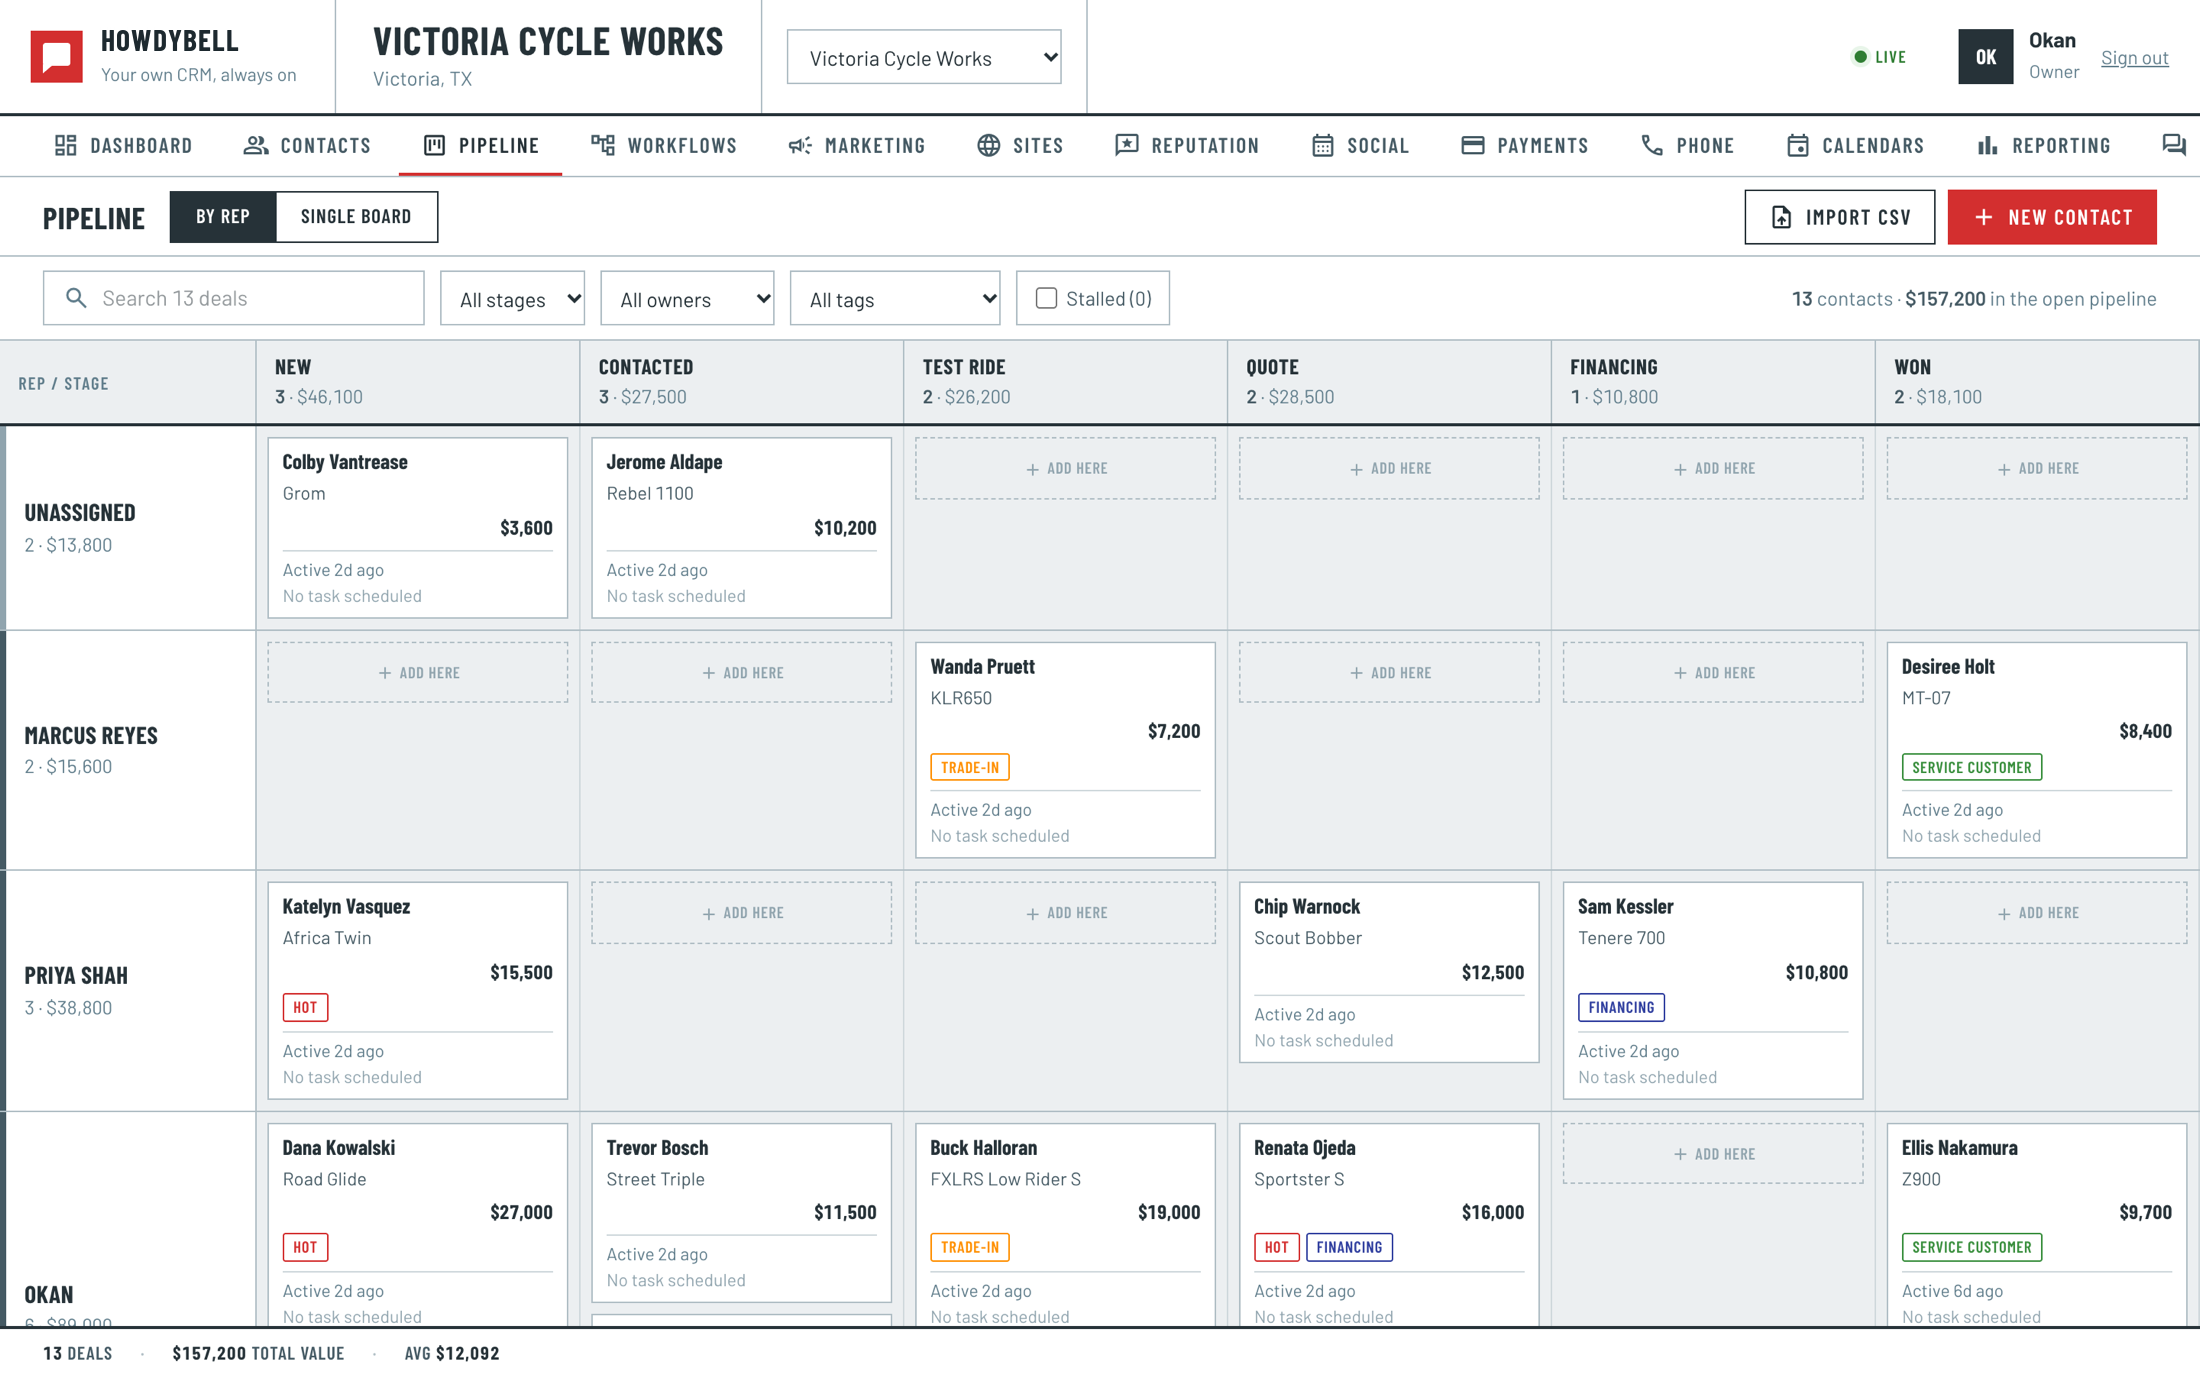Click the Phone handset icon
Viewport: 2200px width, 1375px height.
point(1652,145)
